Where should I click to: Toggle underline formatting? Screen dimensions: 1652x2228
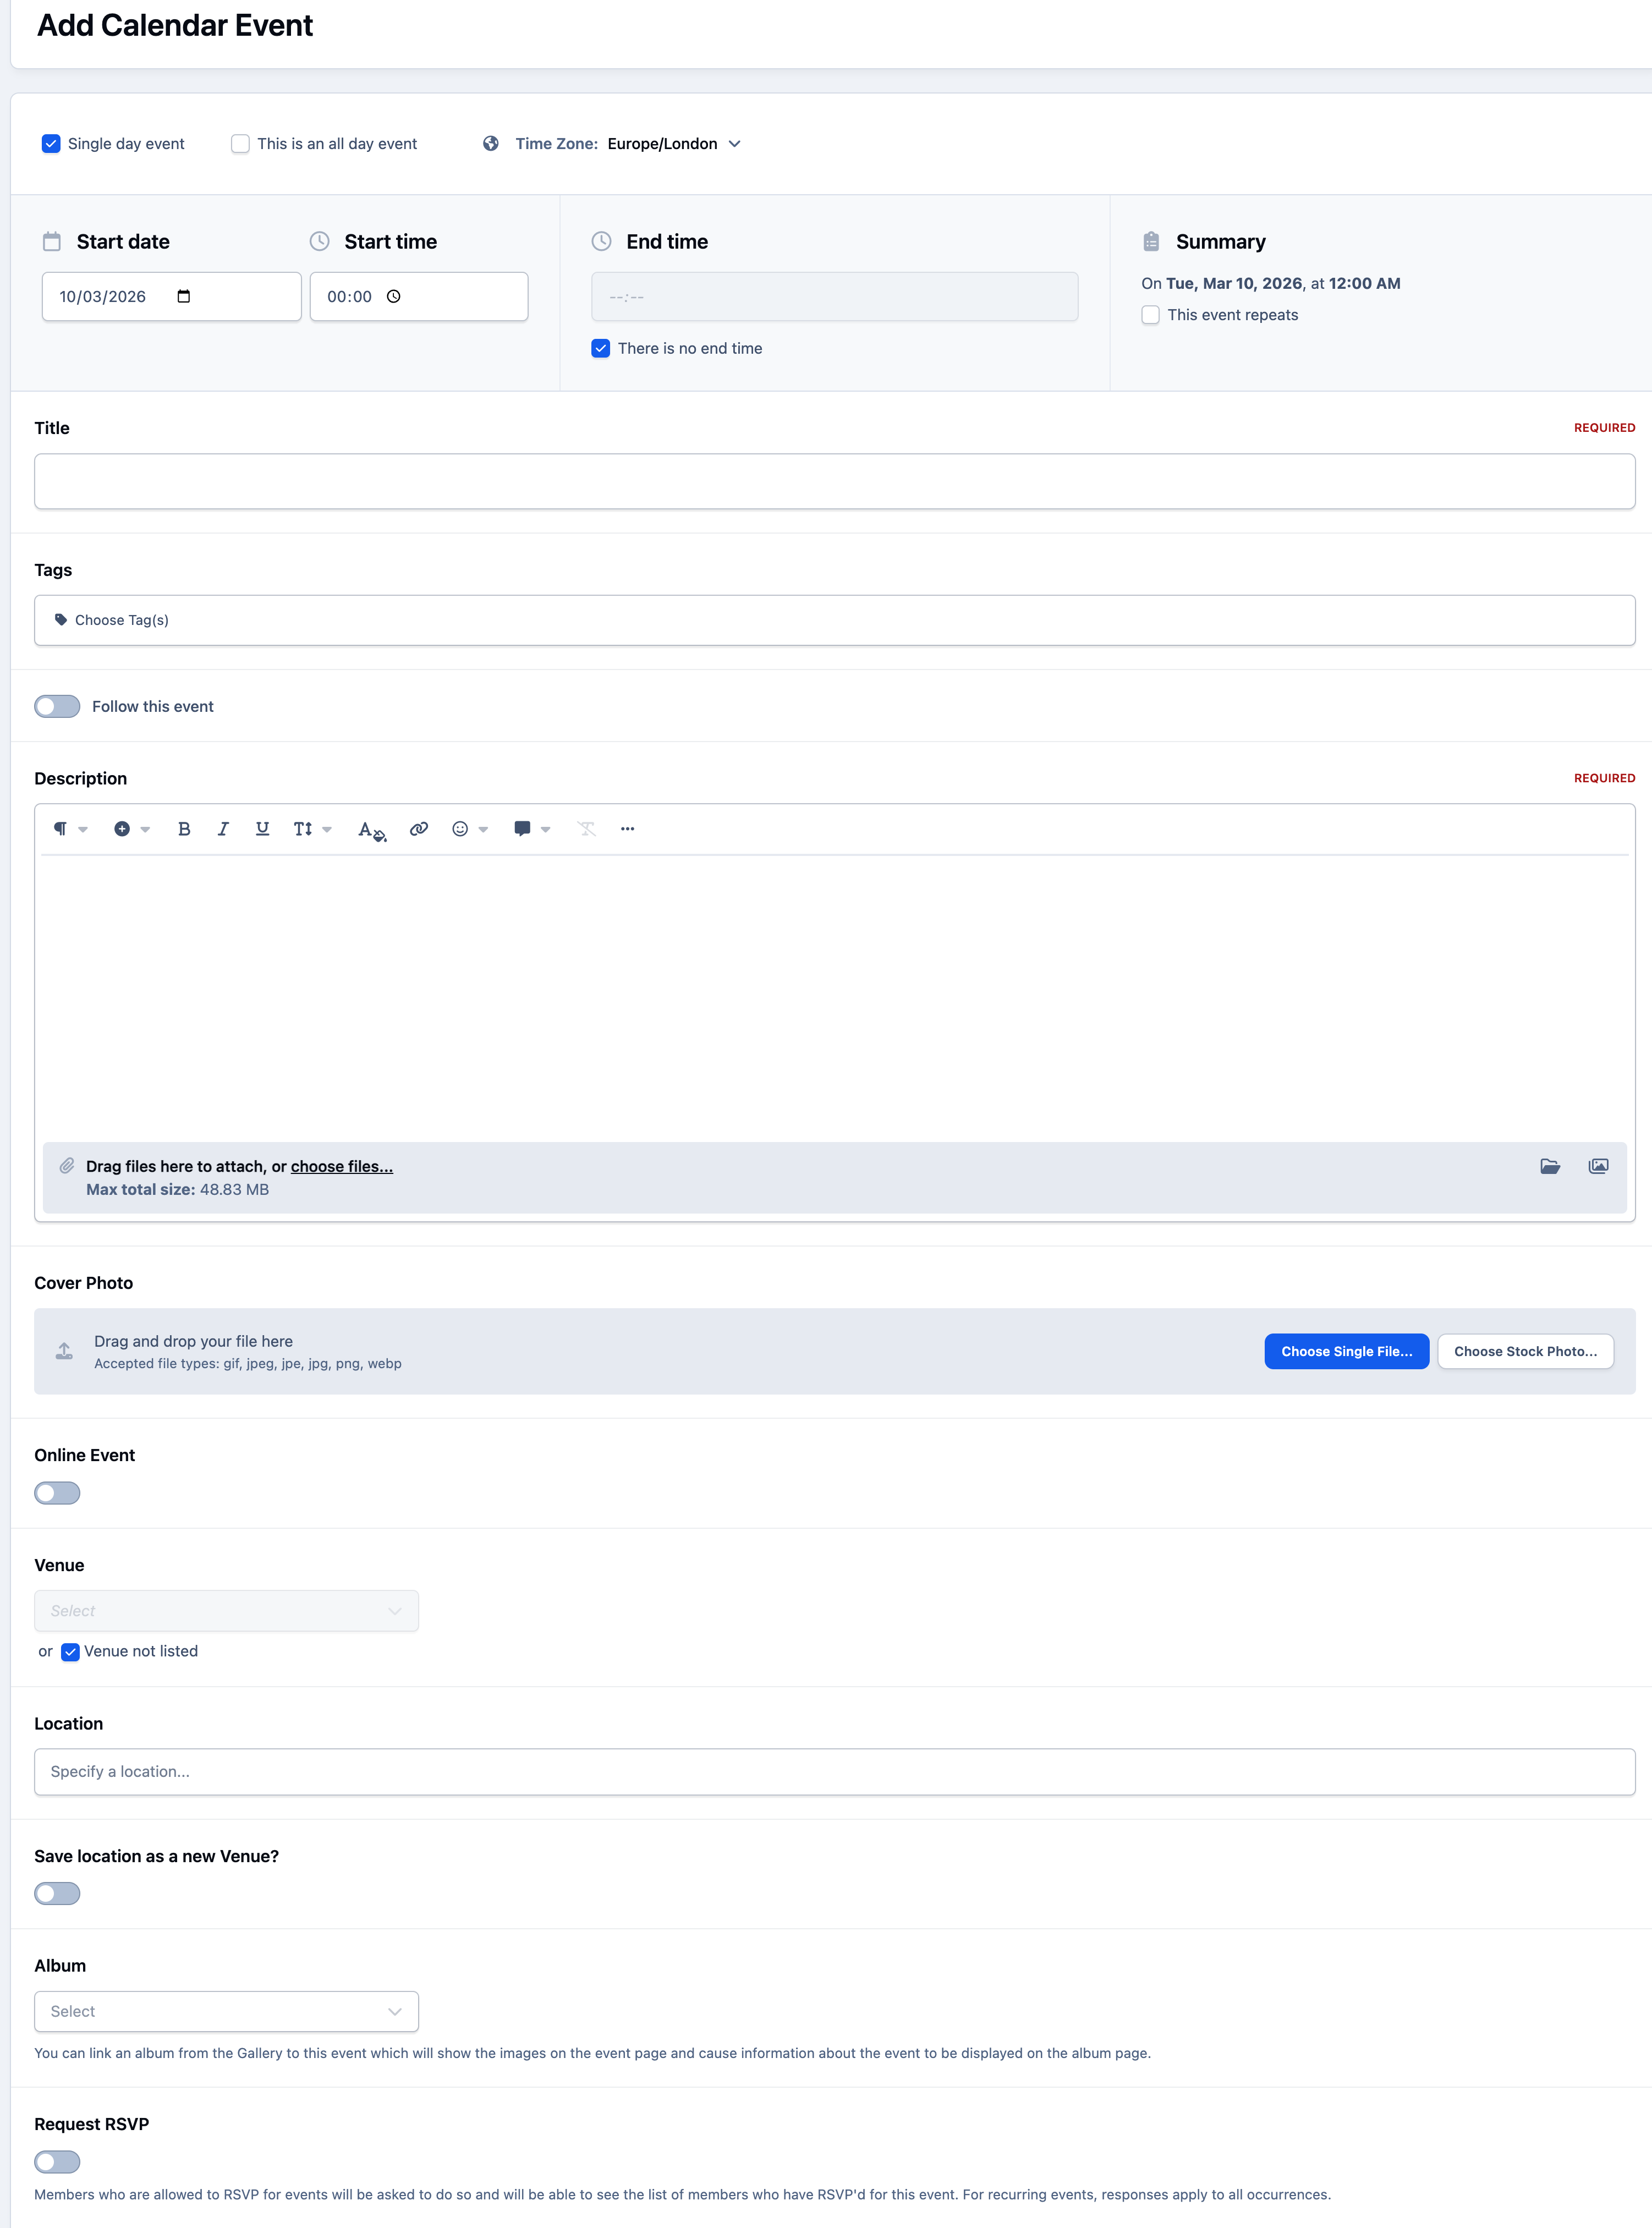[x=262, y=829]
